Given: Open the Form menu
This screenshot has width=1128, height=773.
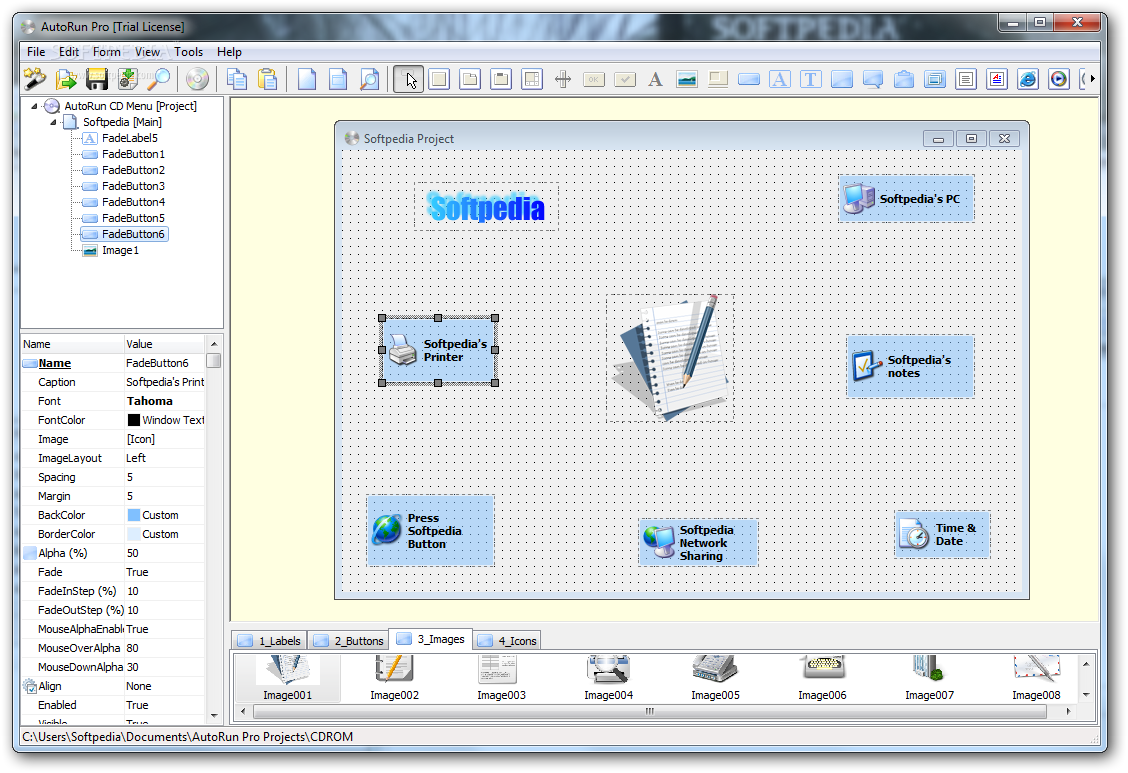Looking at the screenshot, I should coord(106,52).
